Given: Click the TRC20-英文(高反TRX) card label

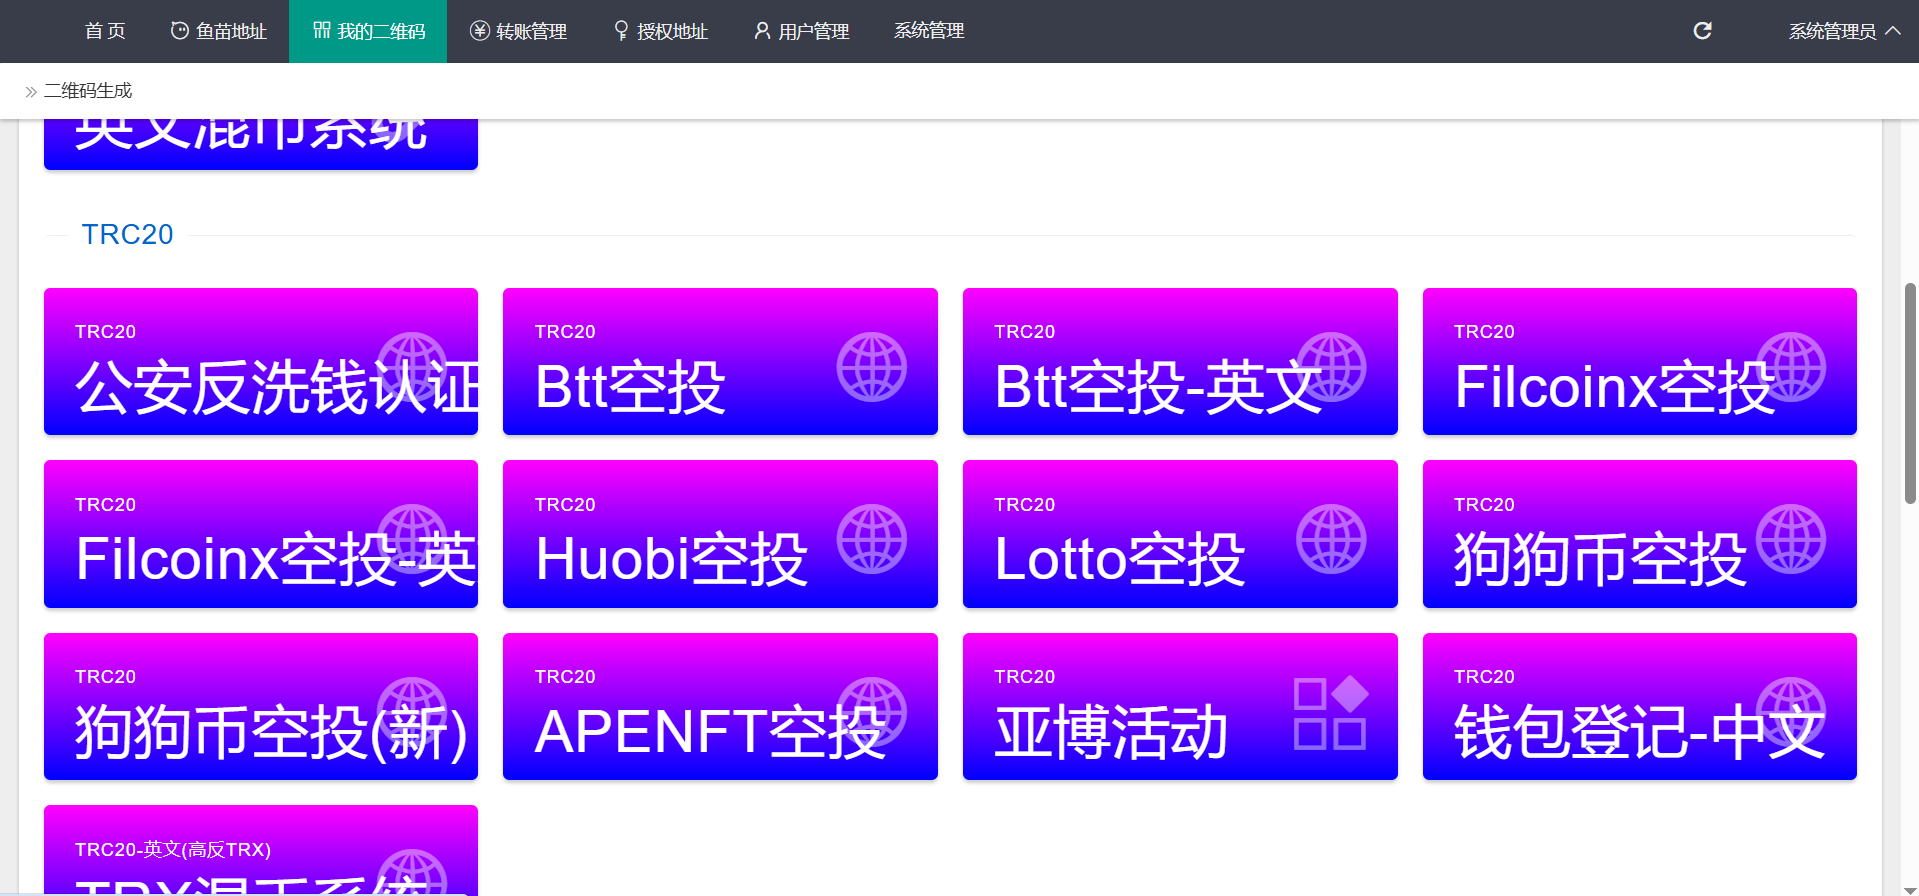Looking at the screenshot, I should pyautogui.click(x=173, y=849).
